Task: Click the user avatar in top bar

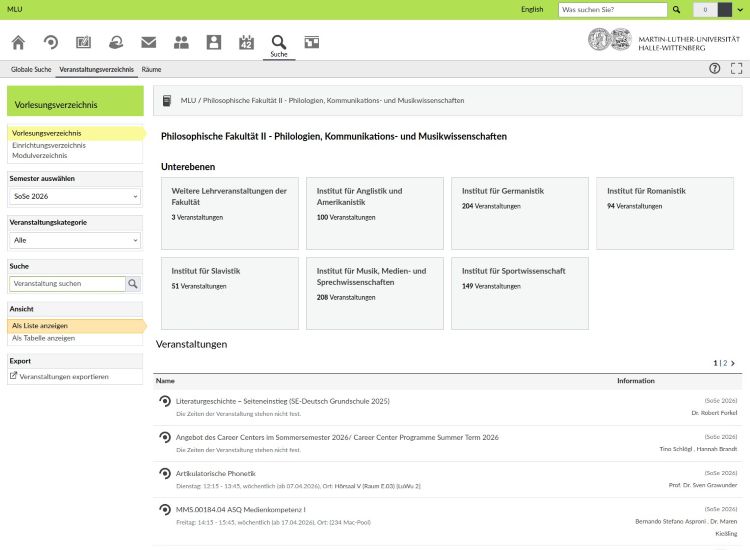Action: 725,10
